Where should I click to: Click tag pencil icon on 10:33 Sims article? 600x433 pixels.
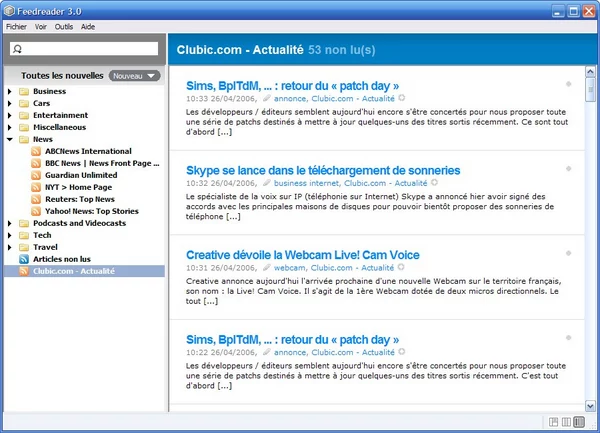(x=266, y=98)
